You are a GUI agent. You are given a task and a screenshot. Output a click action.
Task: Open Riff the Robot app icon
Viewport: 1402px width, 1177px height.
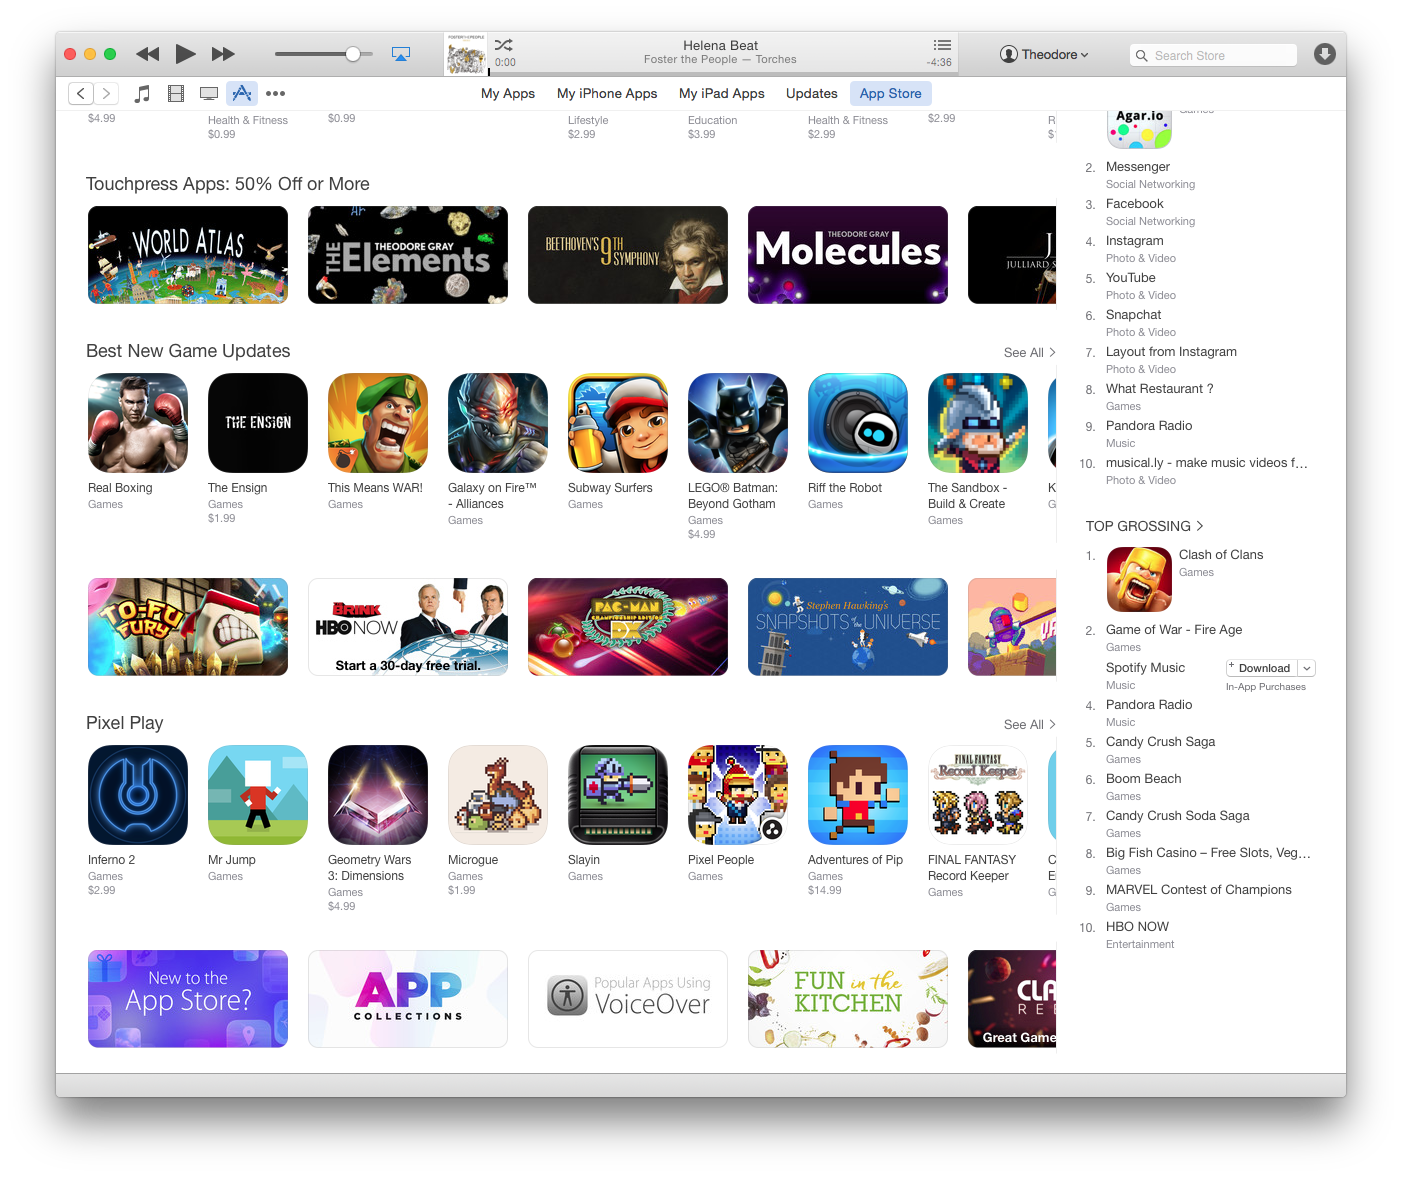(x=858, y=423)
